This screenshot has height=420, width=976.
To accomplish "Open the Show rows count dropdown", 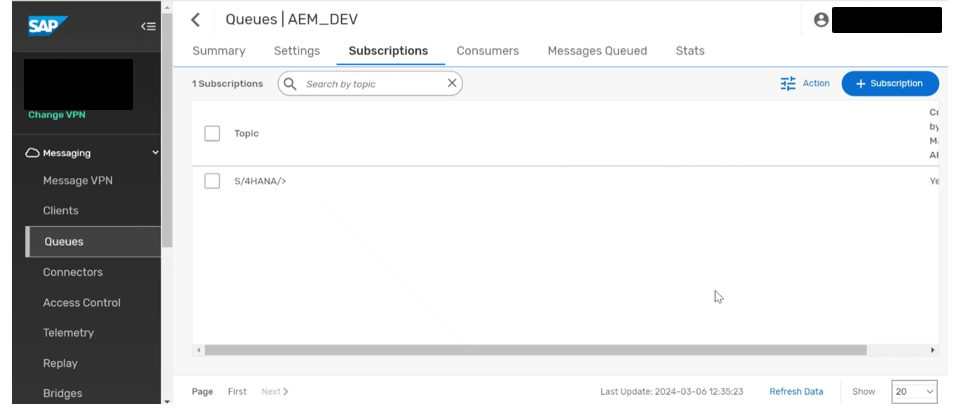I will (x=914, y=391).
